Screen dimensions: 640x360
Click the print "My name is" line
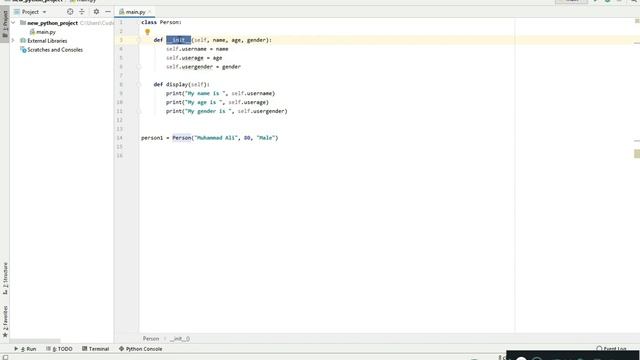[x=220, y=93]
